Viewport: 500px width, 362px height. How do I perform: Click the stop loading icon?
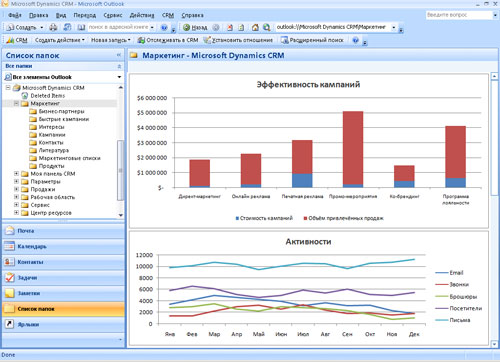[230, 27]
